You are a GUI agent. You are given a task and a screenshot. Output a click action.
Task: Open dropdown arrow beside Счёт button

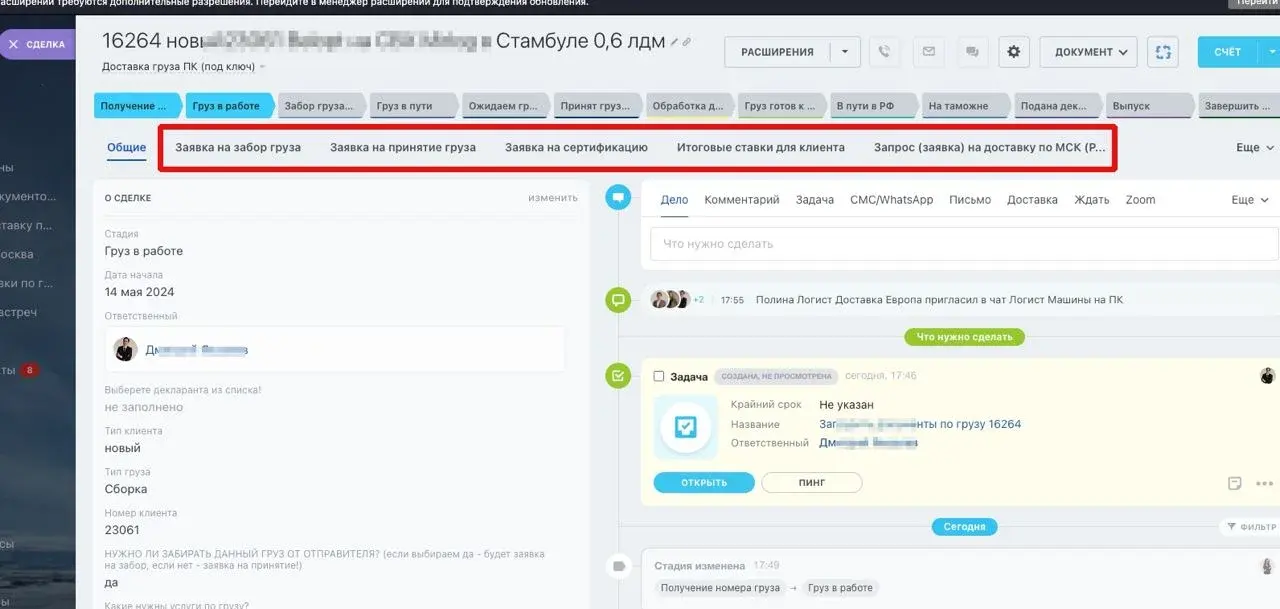(1271, 52)
